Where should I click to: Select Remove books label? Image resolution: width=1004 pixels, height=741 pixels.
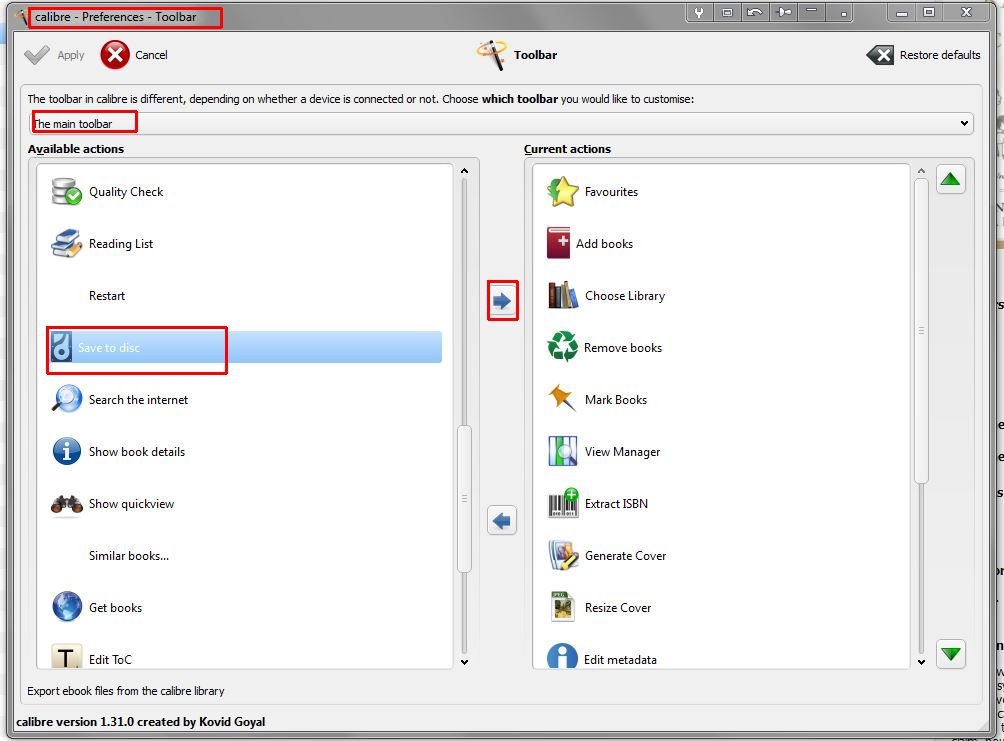click(622, 348)
